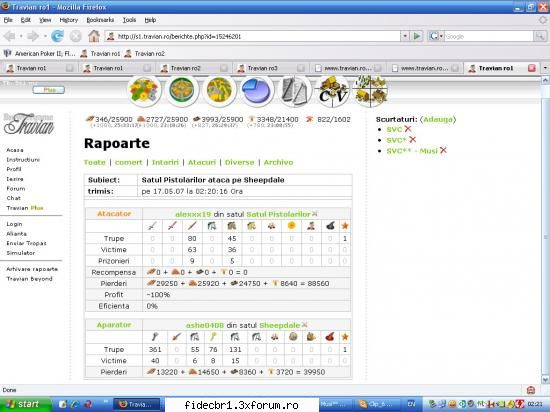550x412 pixels.
Task: Open Travian Beyond sidebar link
Action: click(29, 279)
